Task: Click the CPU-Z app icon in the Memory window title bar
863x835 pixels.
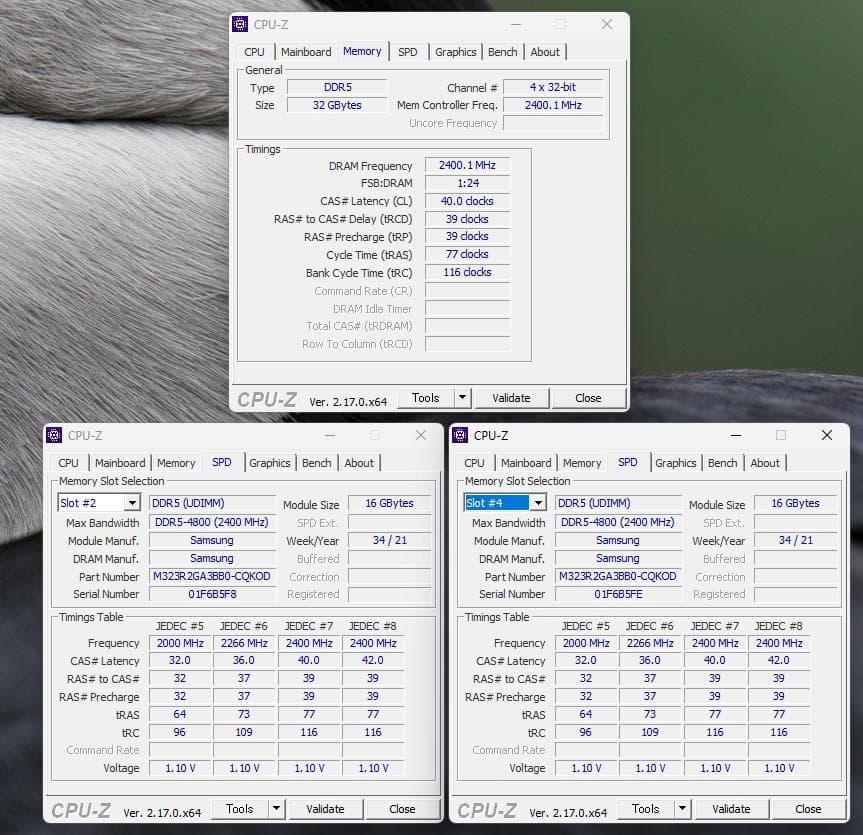Action: 240,24
